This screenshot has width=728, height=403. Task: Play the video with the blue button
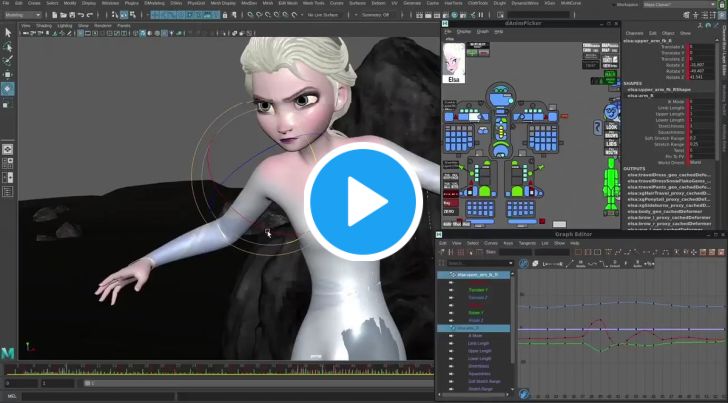coord(363,201)
